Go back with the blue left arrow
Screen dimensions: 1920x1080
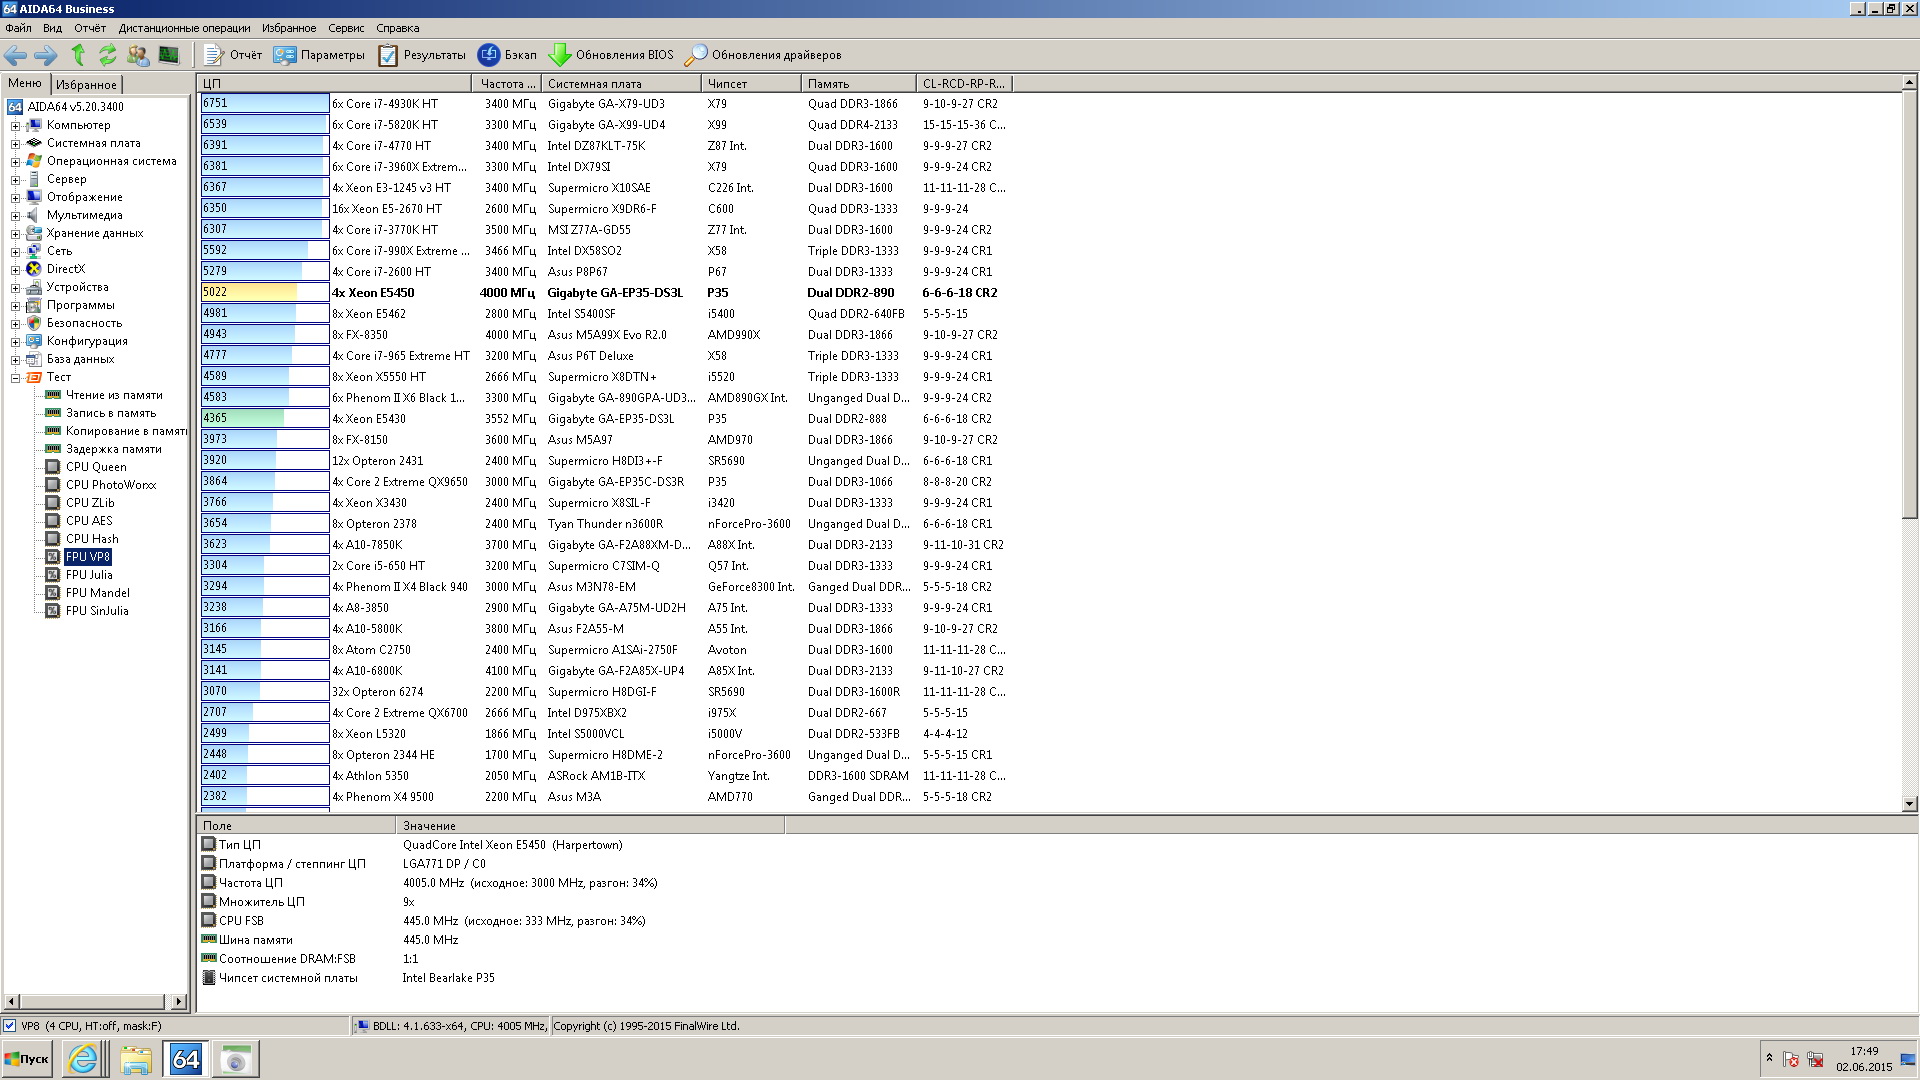coord(16,55)
